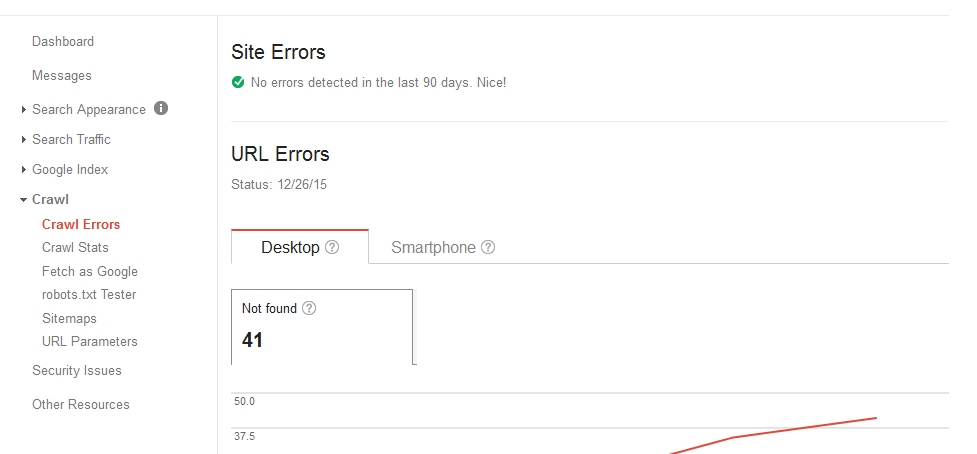
Task: Click the Search Appearance info icon
Action: (161, 108)
